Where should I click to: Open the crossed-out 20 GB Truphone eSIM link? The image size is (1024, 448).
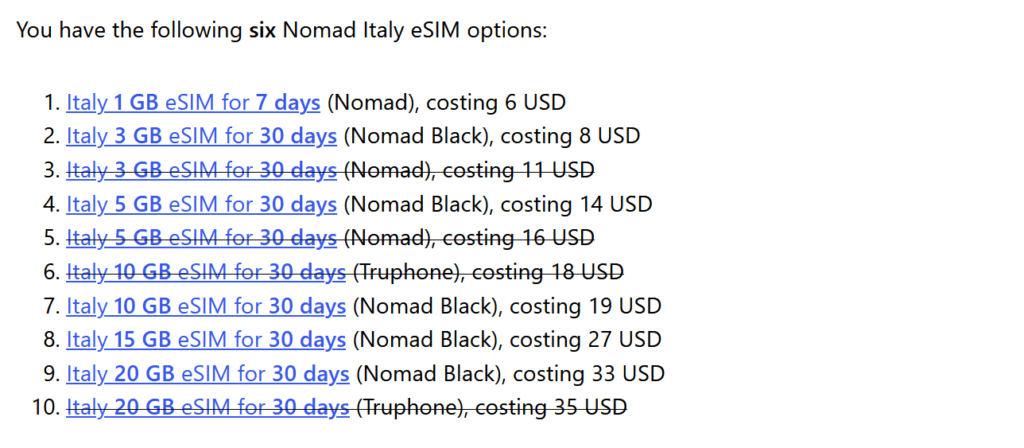(208, 408)
